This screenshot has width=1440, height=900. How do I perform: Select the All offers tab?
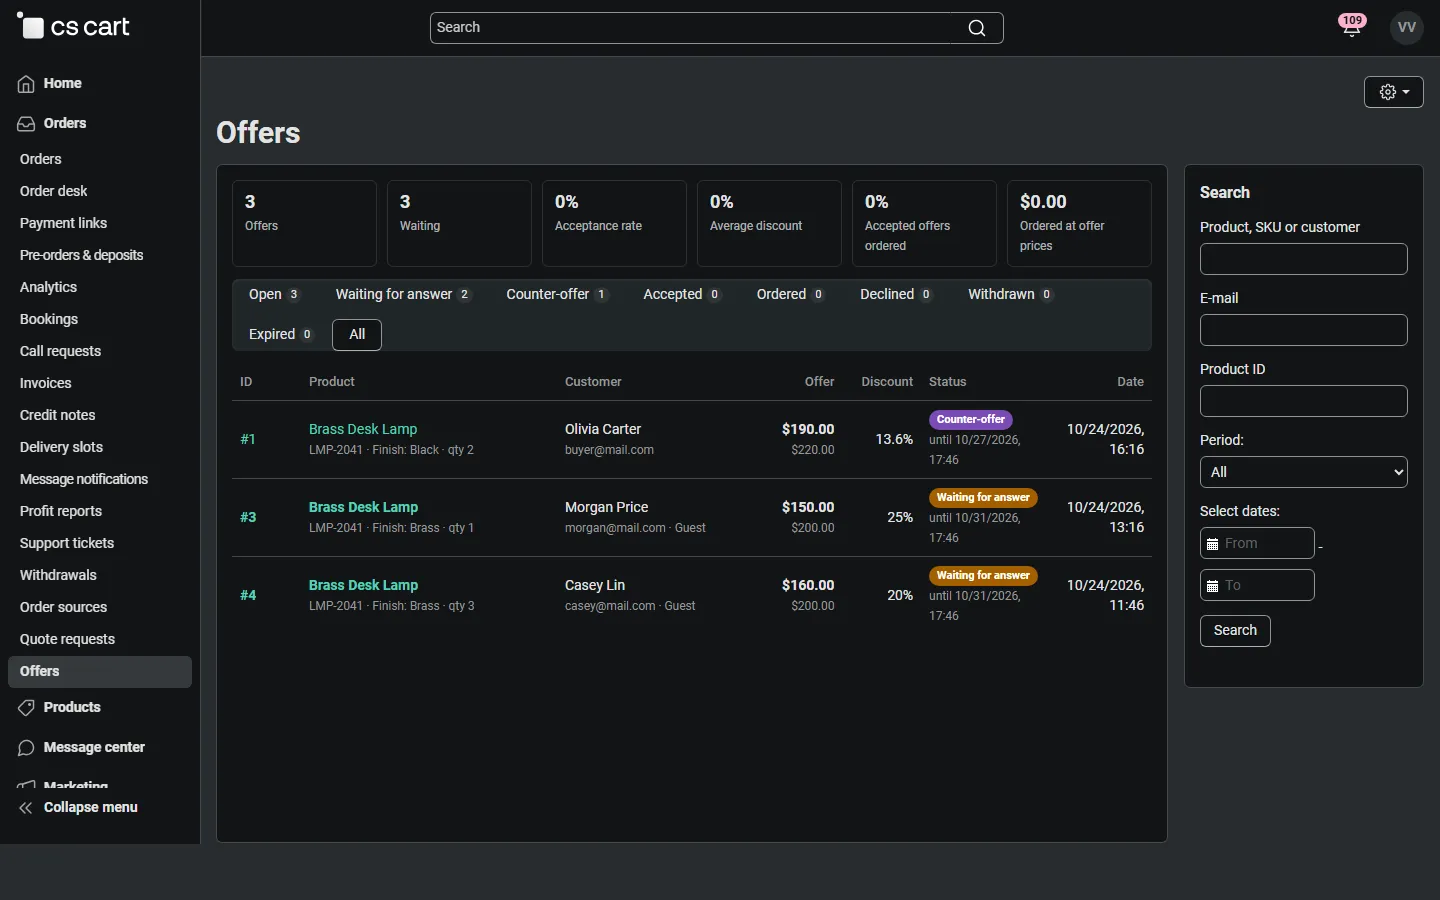click(x=357, y=334)
